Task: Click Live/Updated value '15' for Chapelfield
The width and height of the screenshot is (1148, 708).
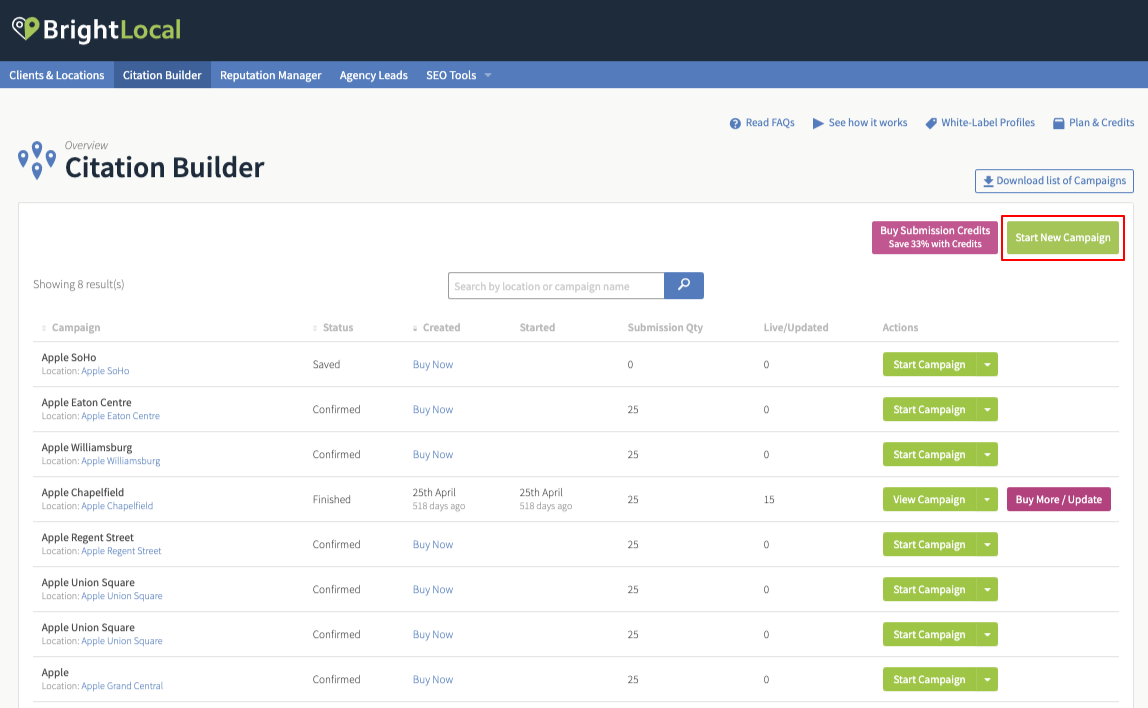Action: 769,499
